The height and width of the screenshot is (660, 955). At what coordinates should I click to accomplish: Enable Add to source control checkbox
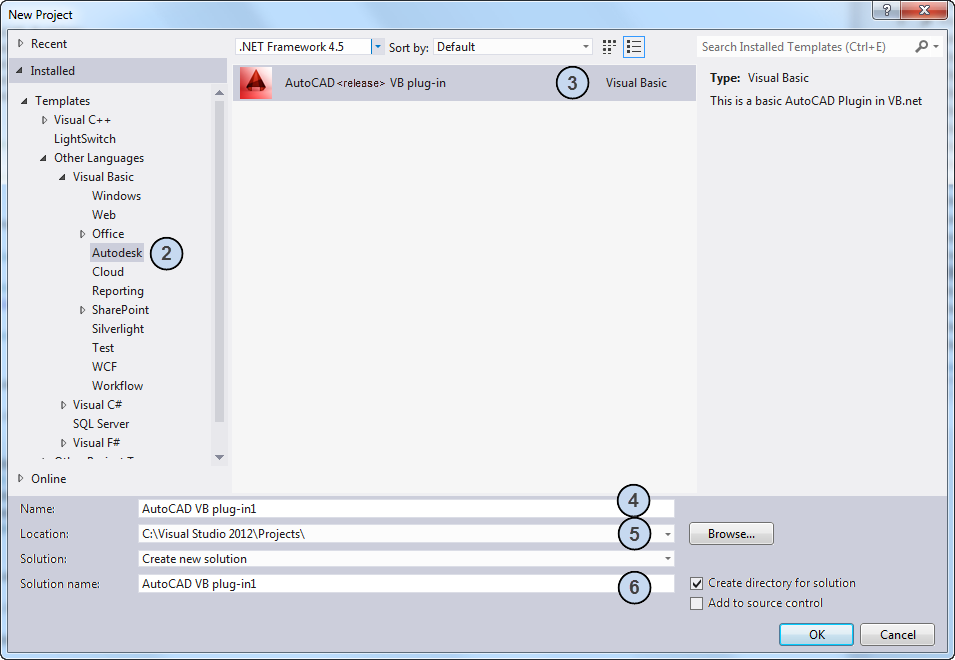point(697,603)
